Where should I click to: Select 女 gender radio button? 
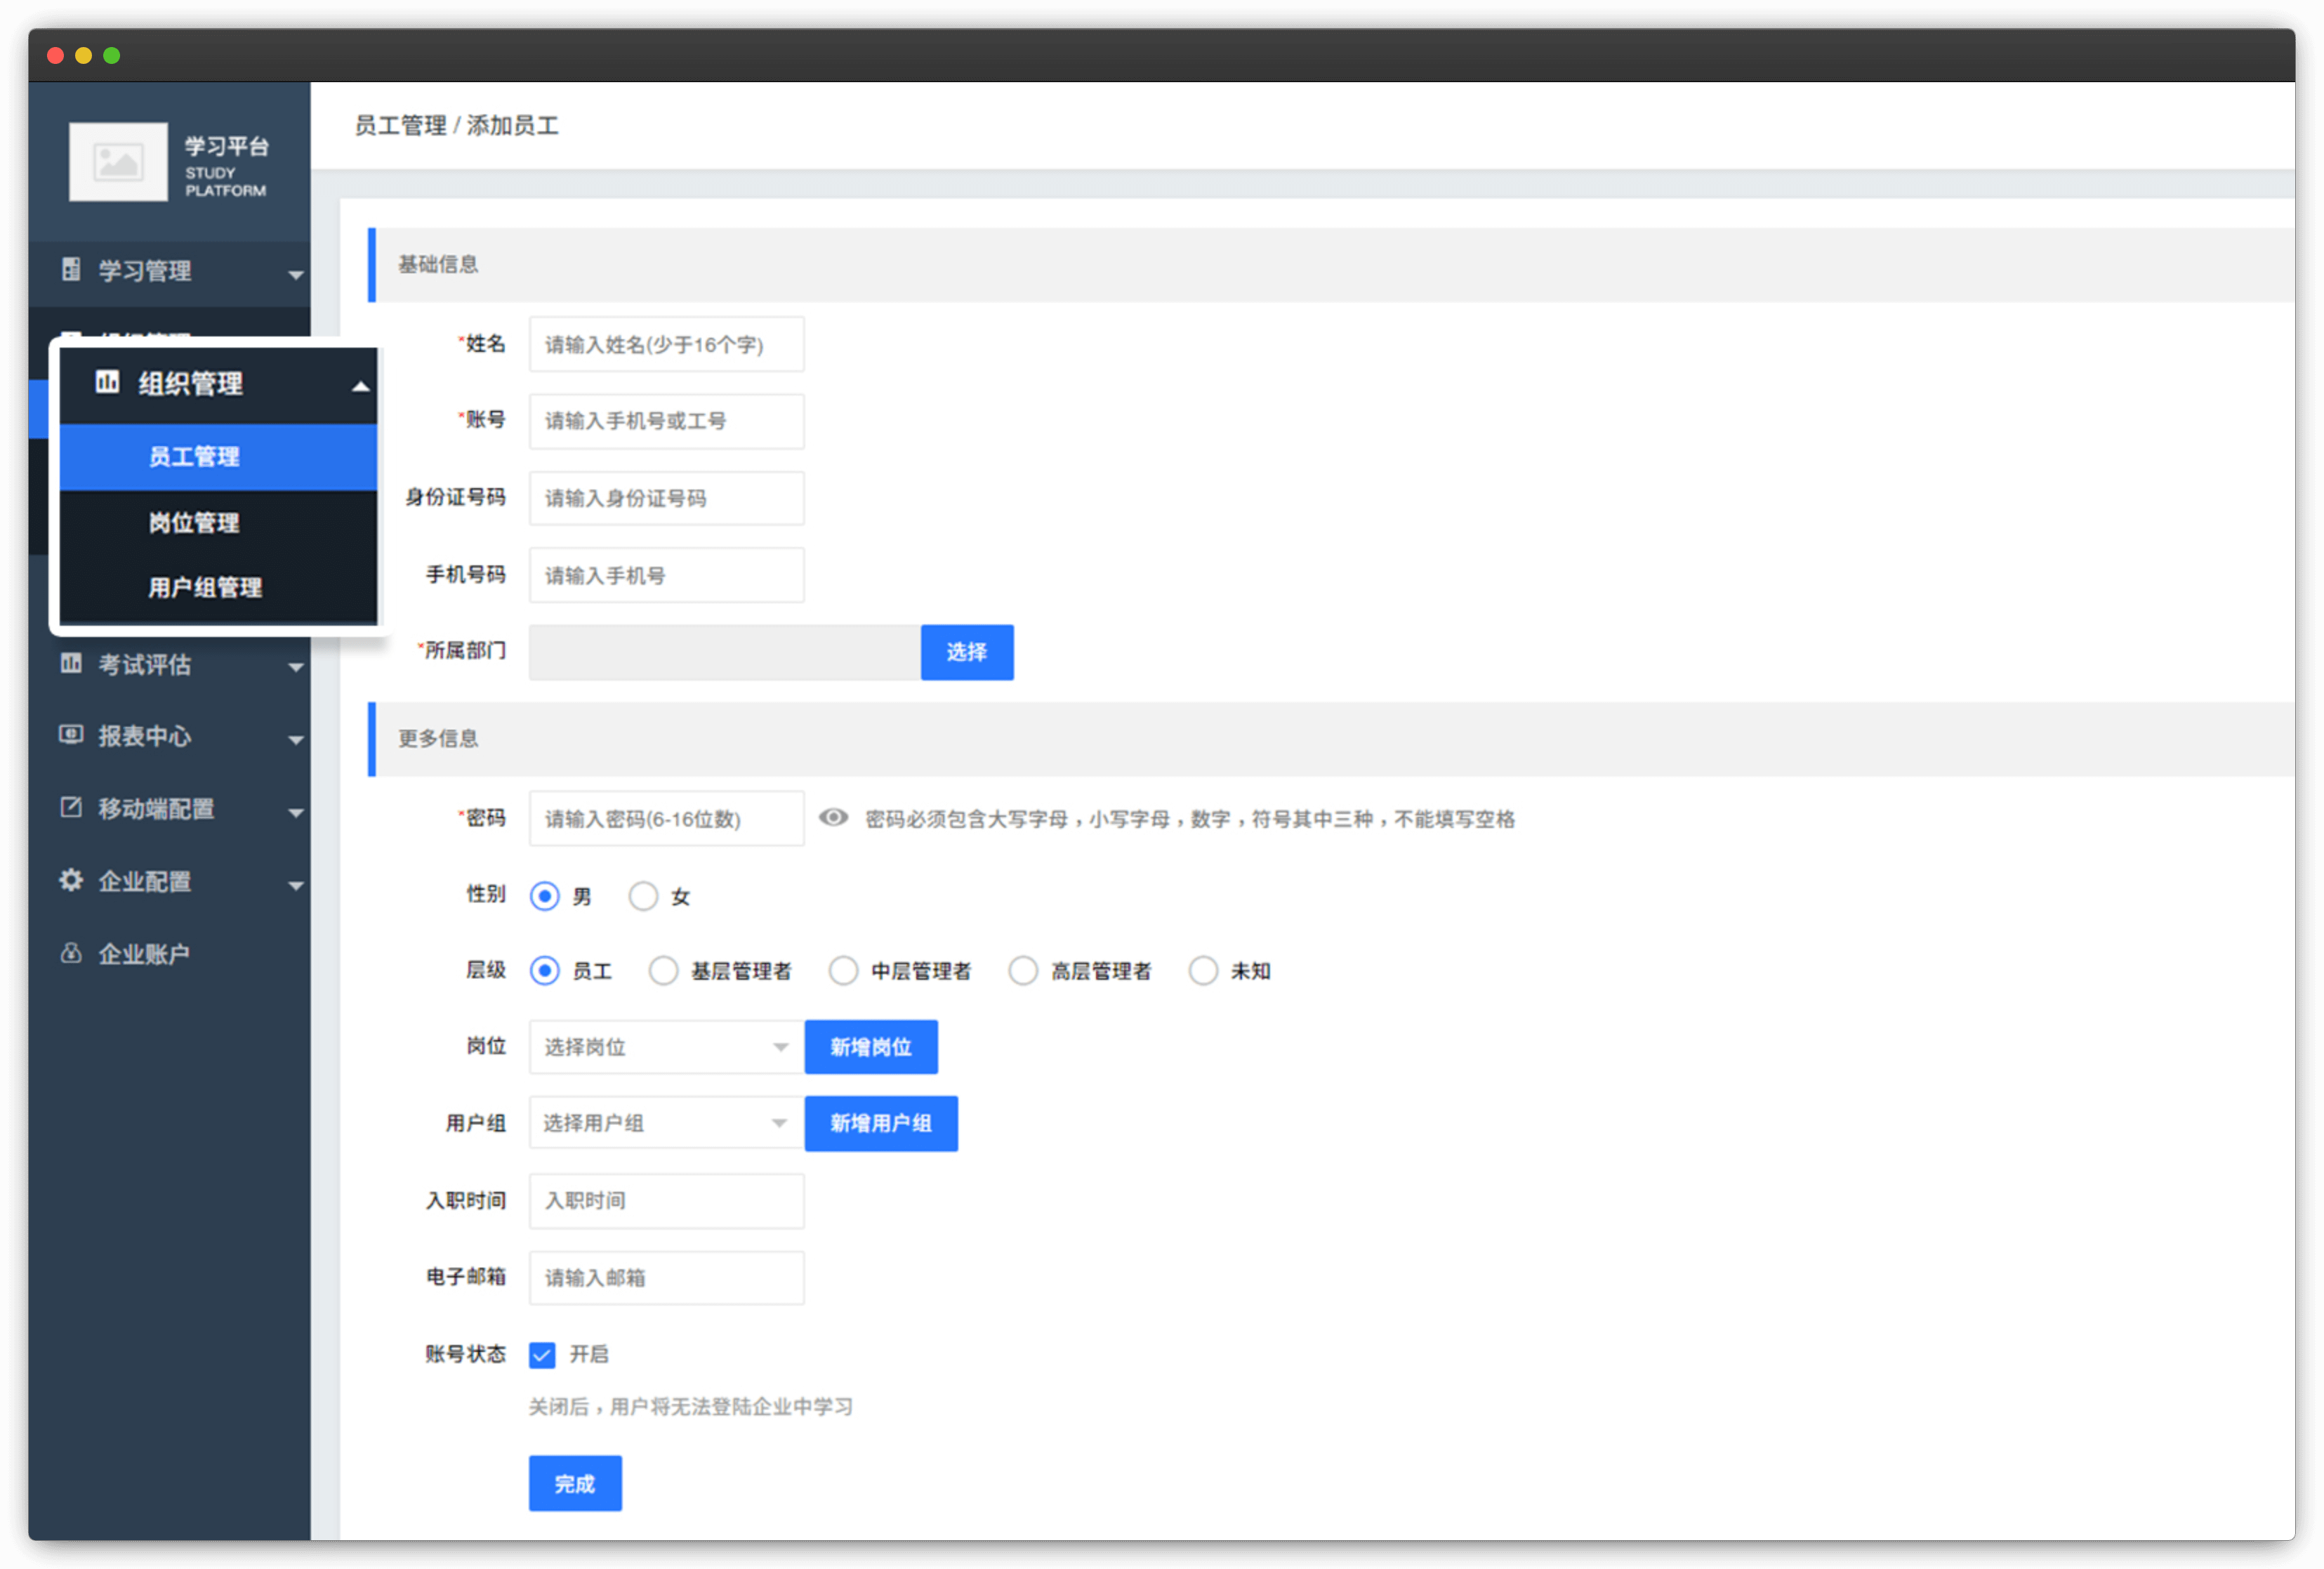click(640, 895)
